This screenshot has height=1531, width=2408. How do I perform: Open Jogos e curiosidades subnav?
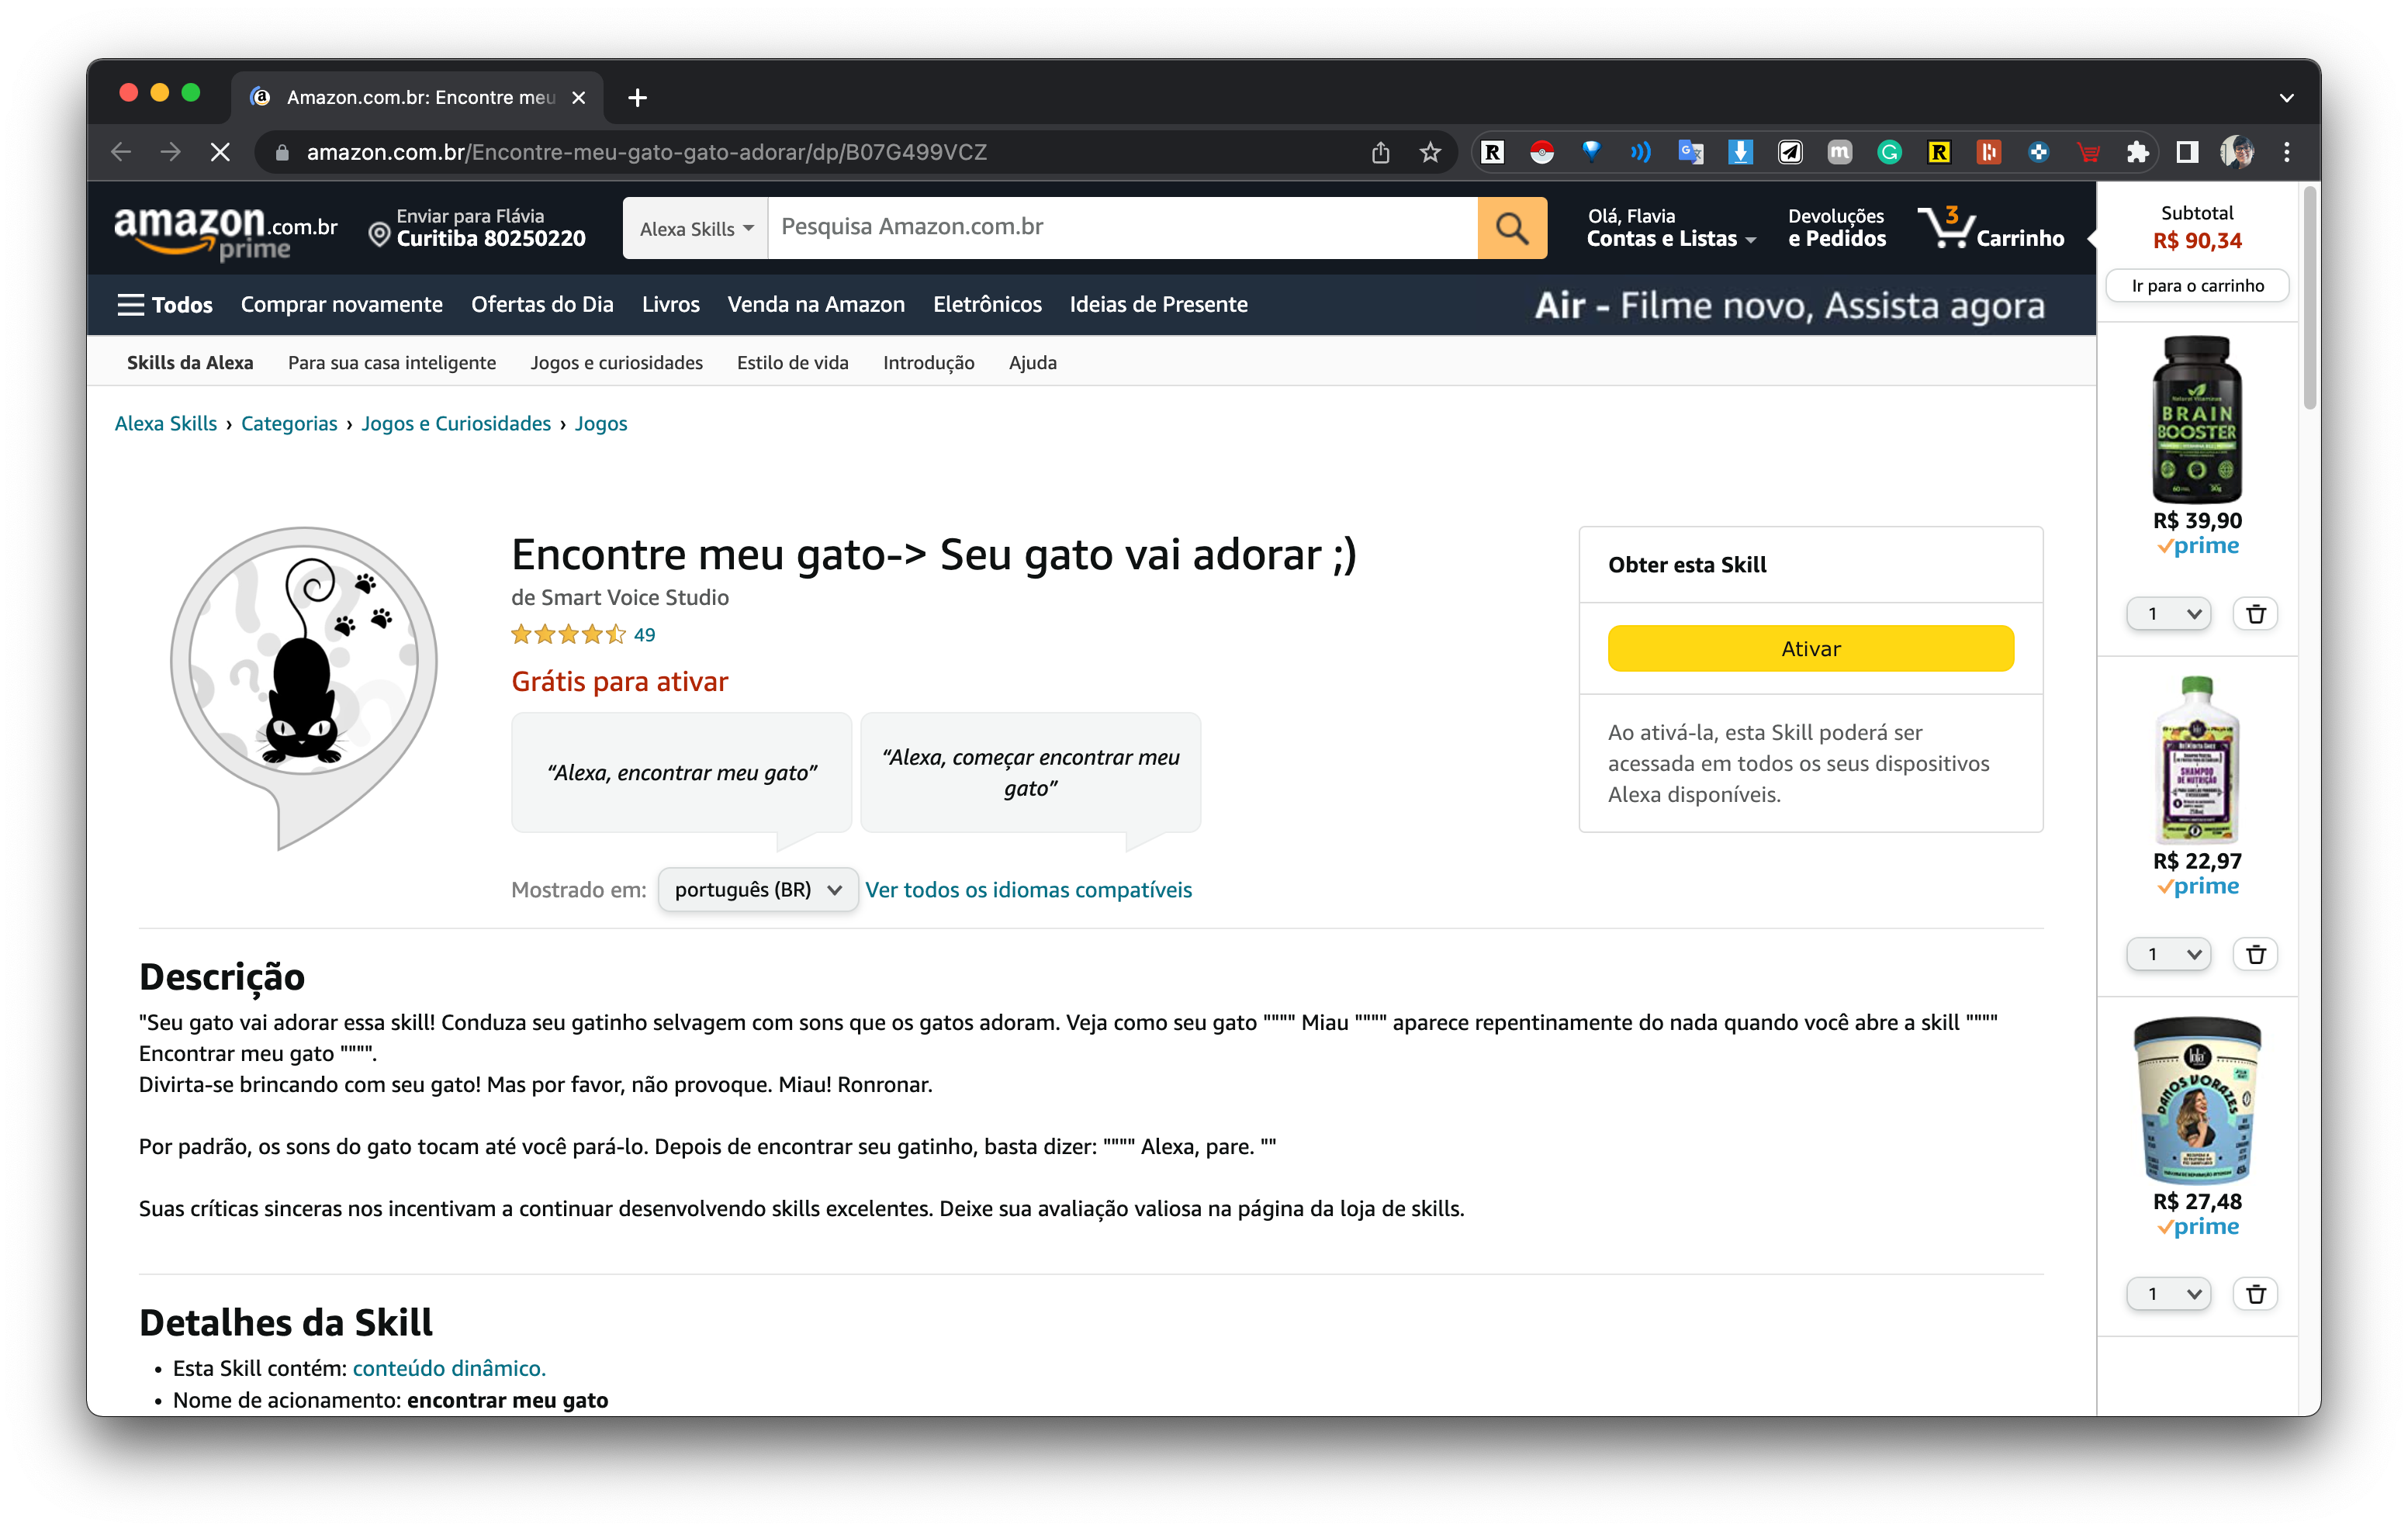pyautogui.click(x=616, y=363)
